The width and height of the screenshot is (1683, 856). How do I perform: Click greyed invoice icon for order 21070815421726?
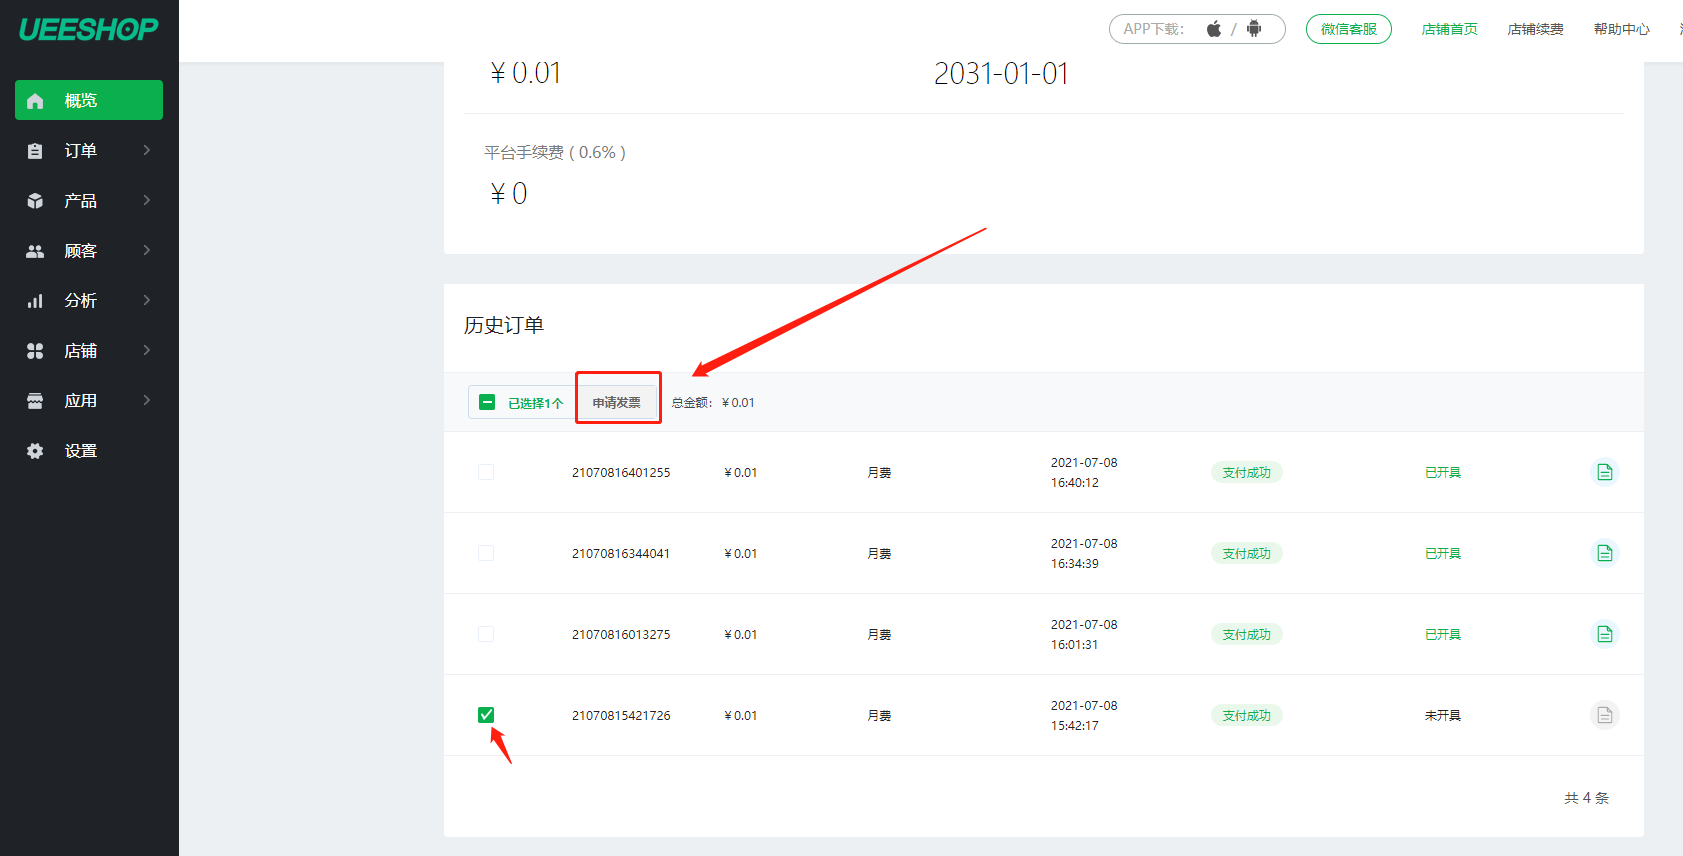coord(1604,715)
